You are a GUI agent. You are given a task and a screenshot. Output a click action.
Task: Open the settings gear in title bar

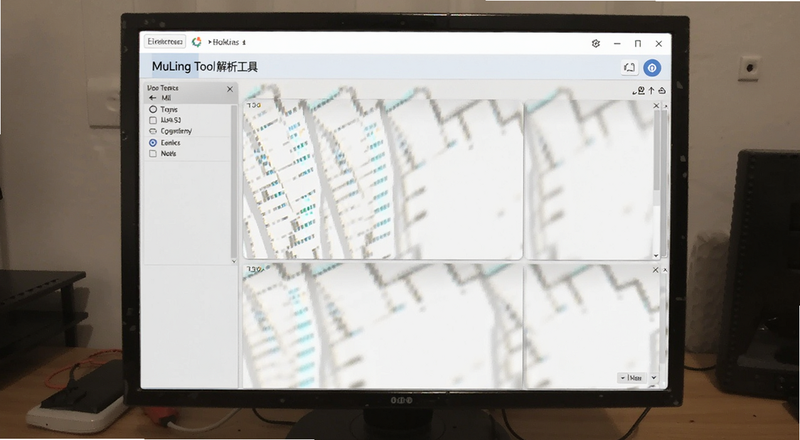coord(595,44)
